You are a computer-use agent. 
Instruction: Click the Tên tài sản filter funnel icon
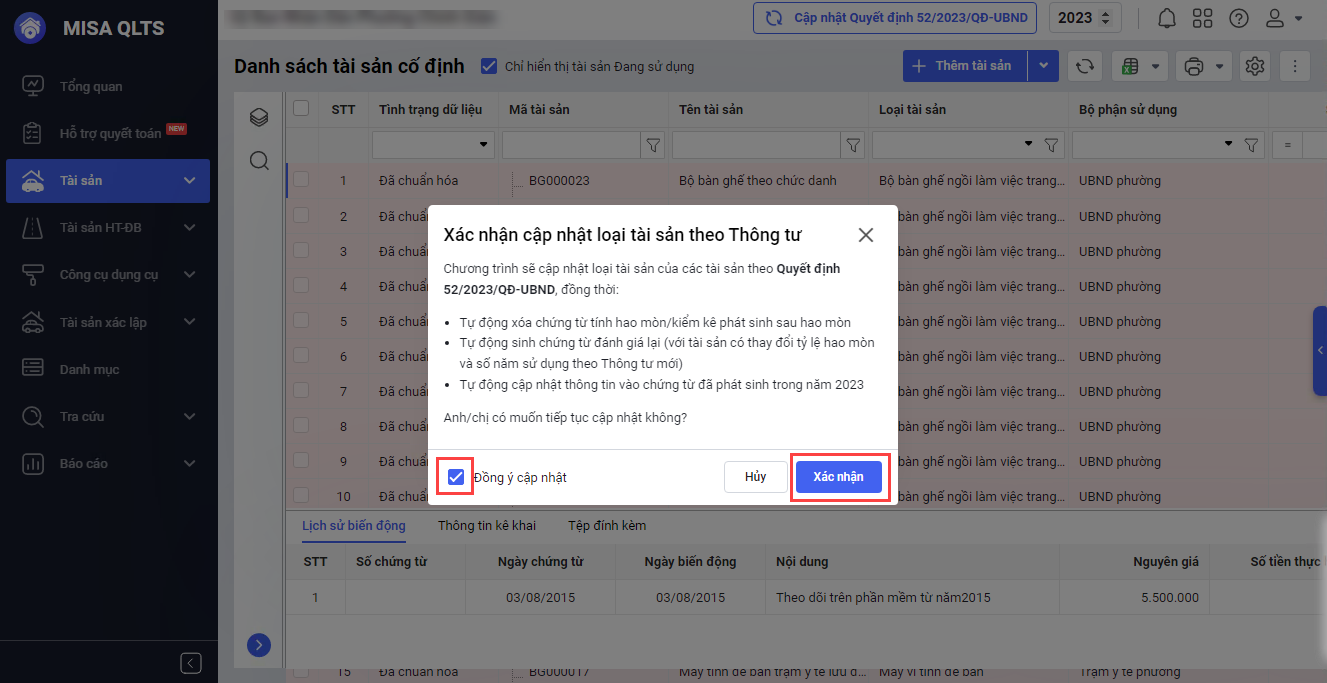pos(853,145)
